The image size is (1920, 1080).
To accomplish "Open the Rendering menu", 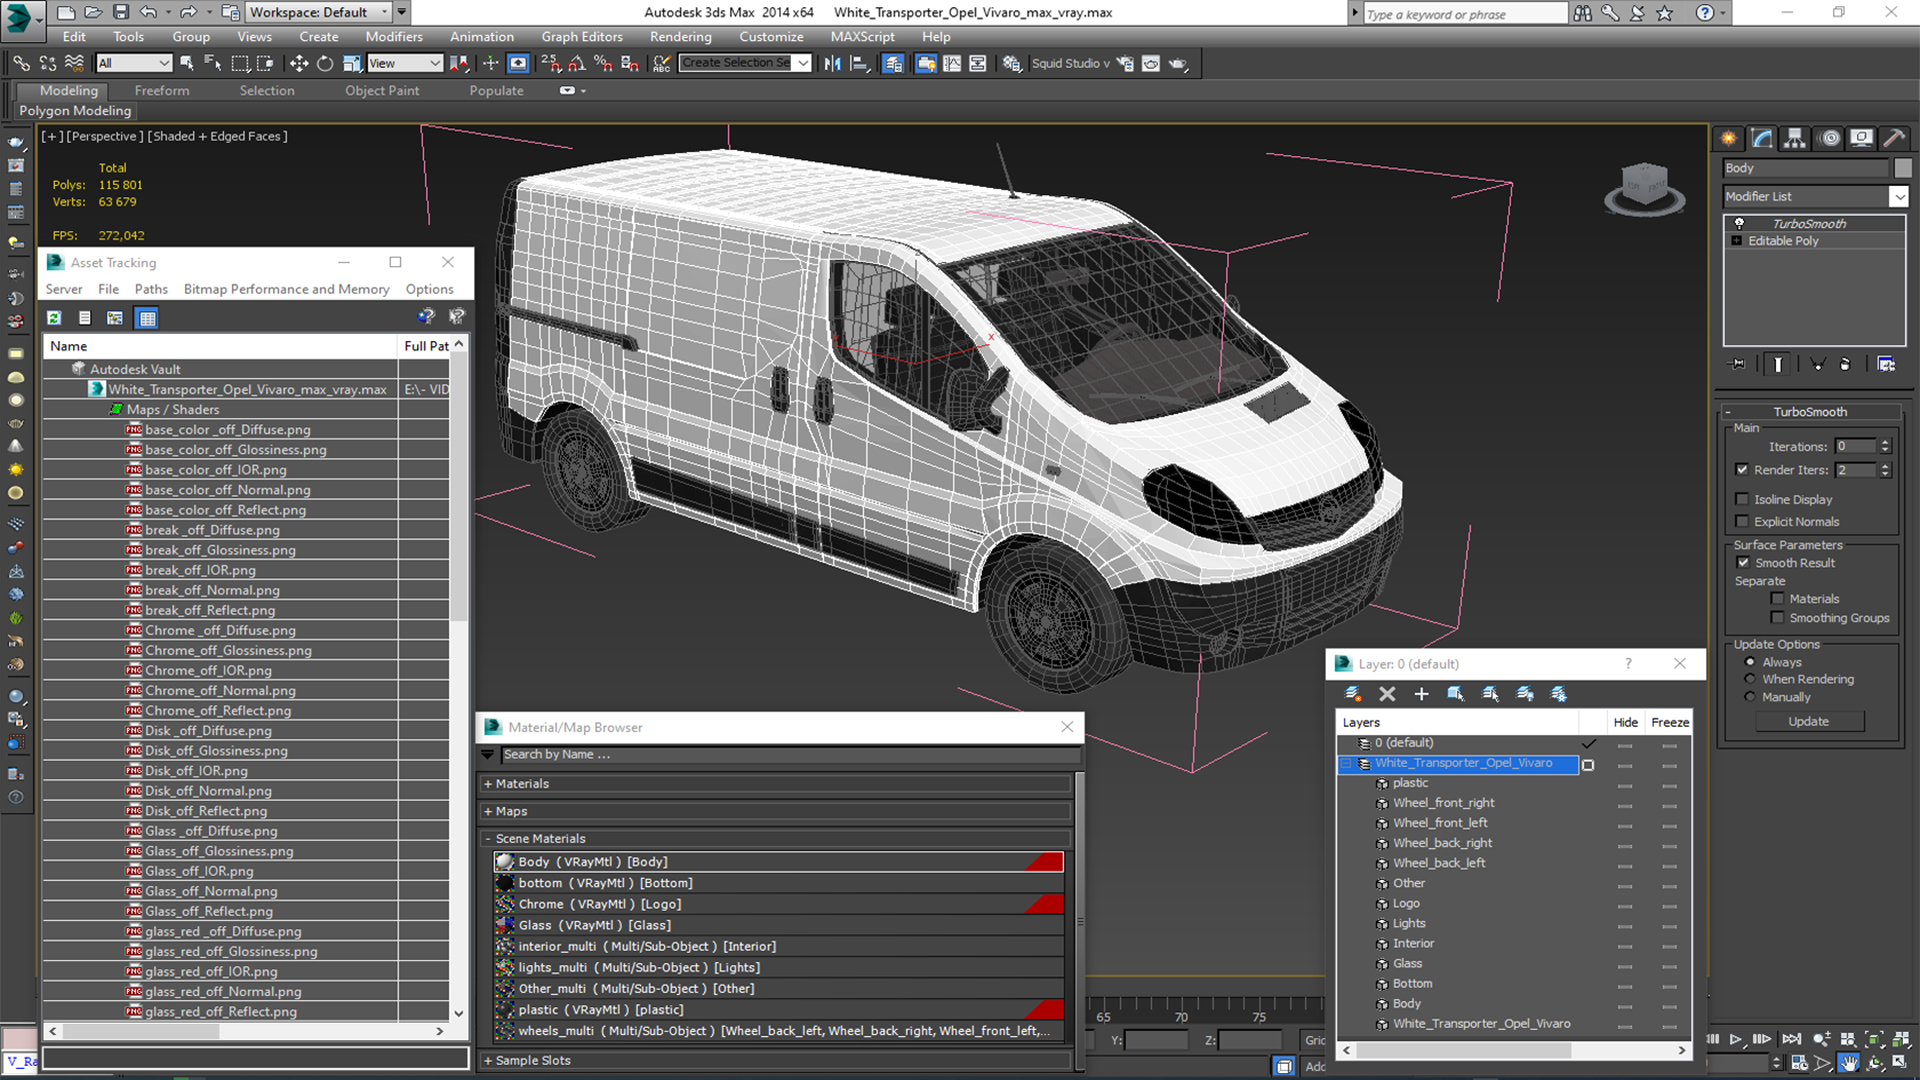I will click(x=680, y=36).
